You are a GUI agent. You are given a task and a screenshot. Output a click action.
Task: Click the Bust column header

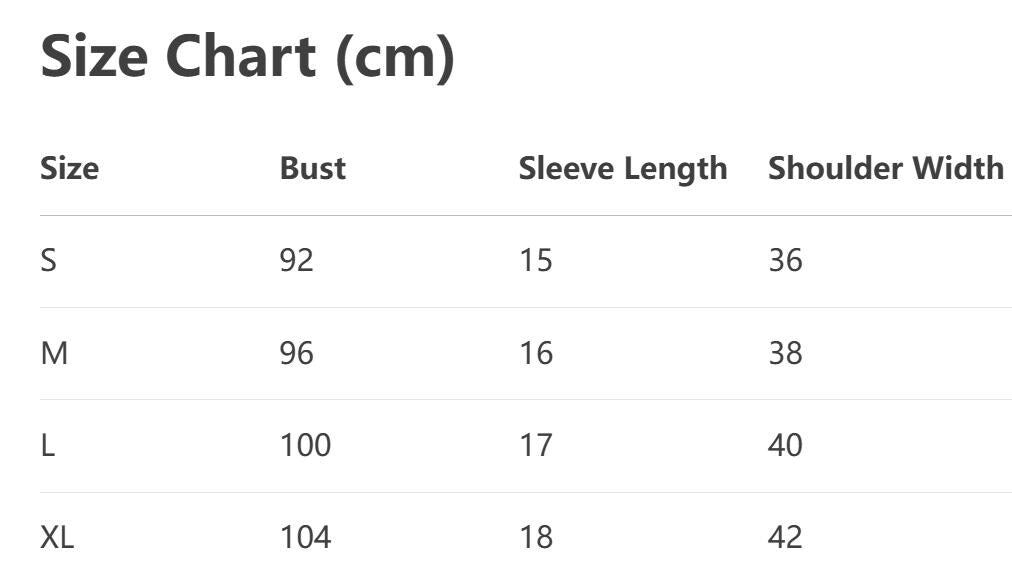tap(312, 168)
